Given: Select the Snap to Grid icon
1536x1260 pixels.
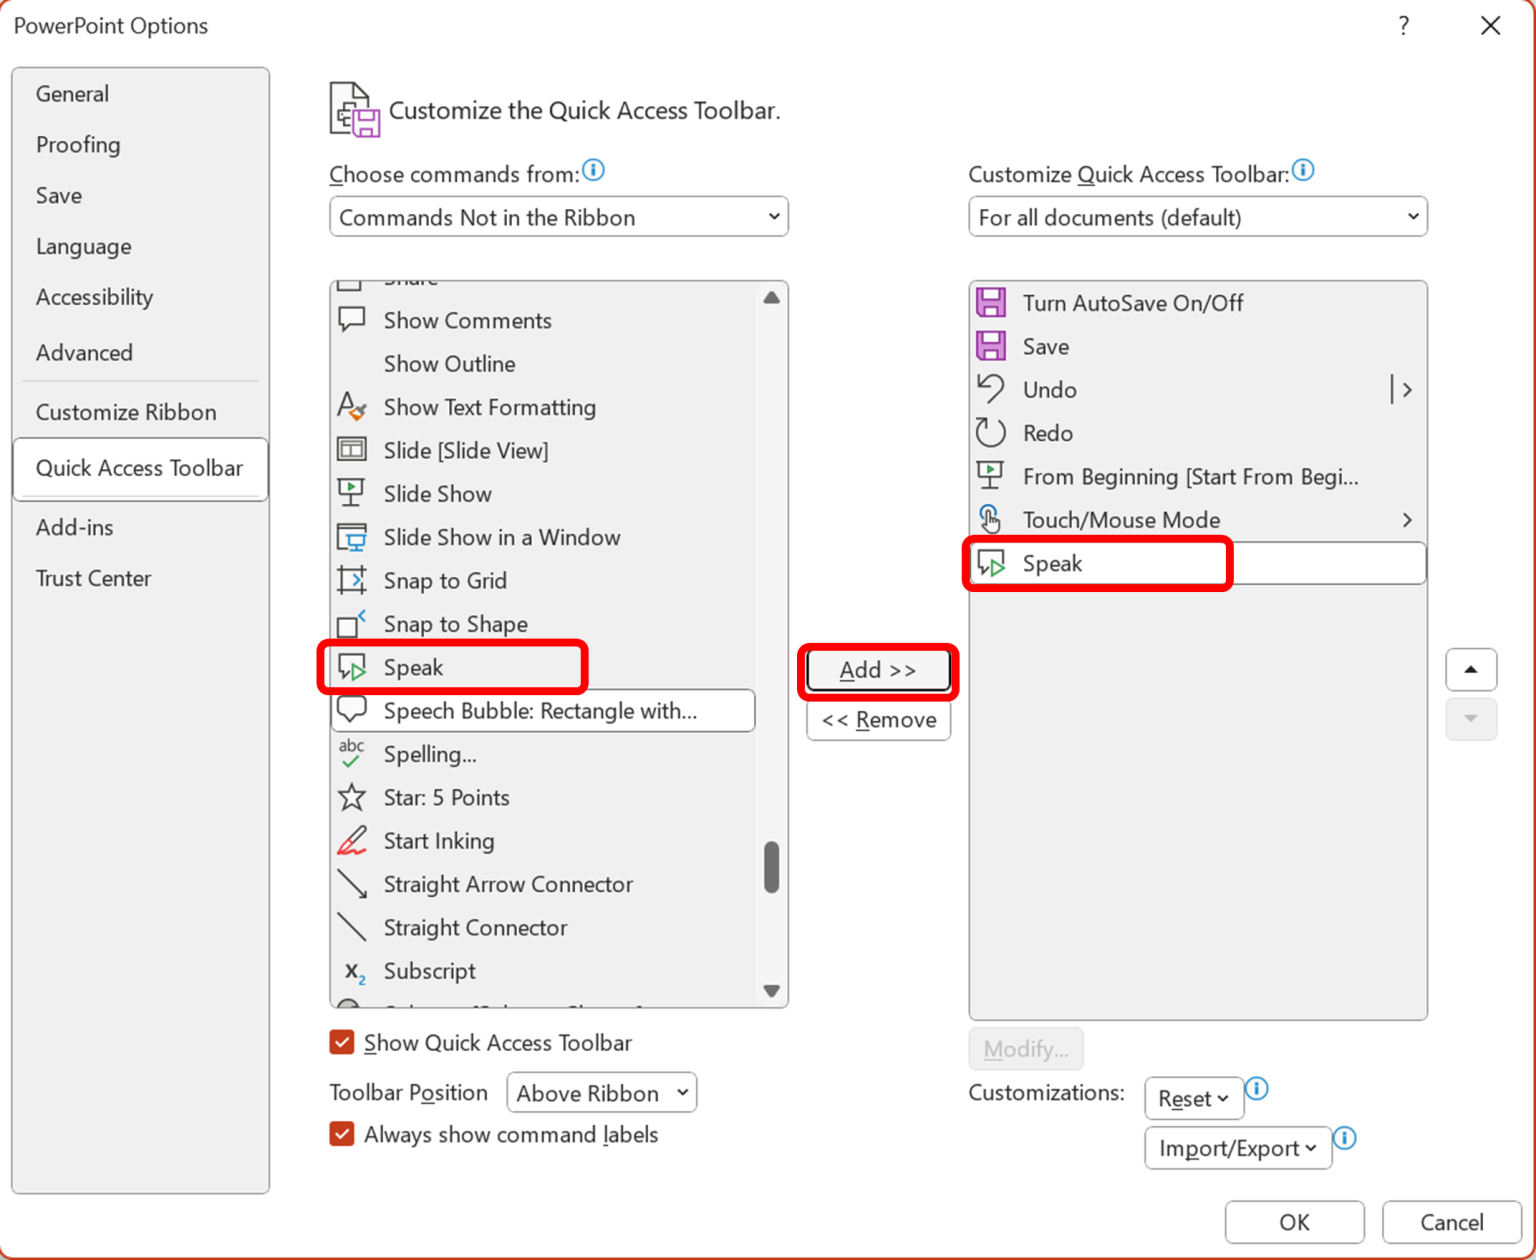Looking at the screenshot, I should (352, 580).
